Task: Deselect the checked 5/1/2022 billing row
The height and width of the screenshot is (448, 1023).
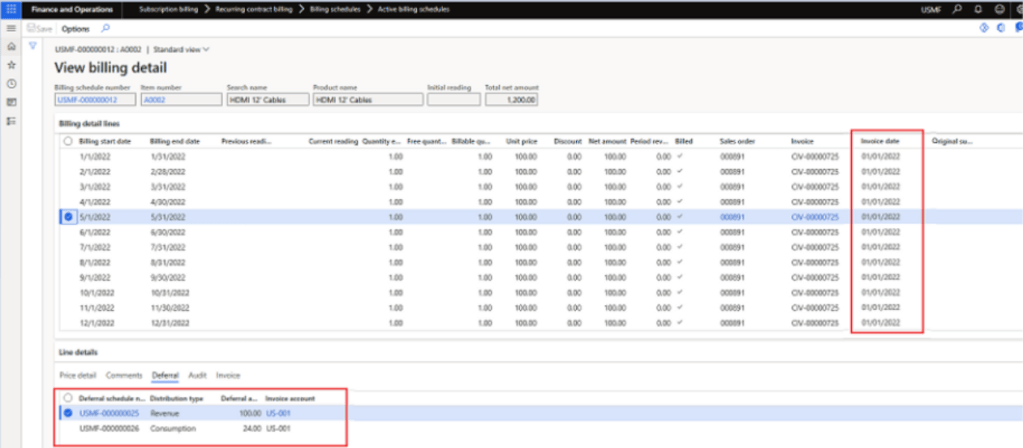Action: (67, 216)
